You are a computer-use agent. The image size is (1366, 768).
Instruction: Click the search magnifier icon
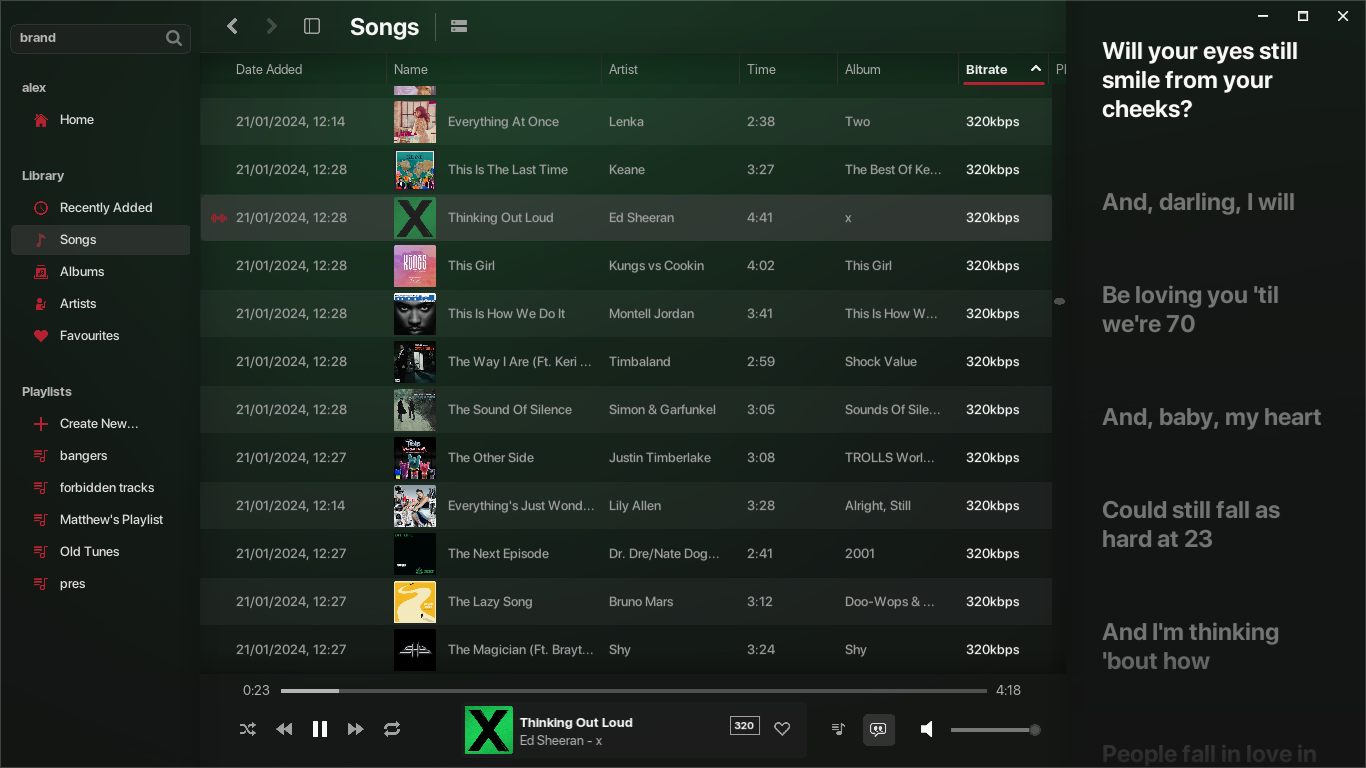click(x=174, y=38)
